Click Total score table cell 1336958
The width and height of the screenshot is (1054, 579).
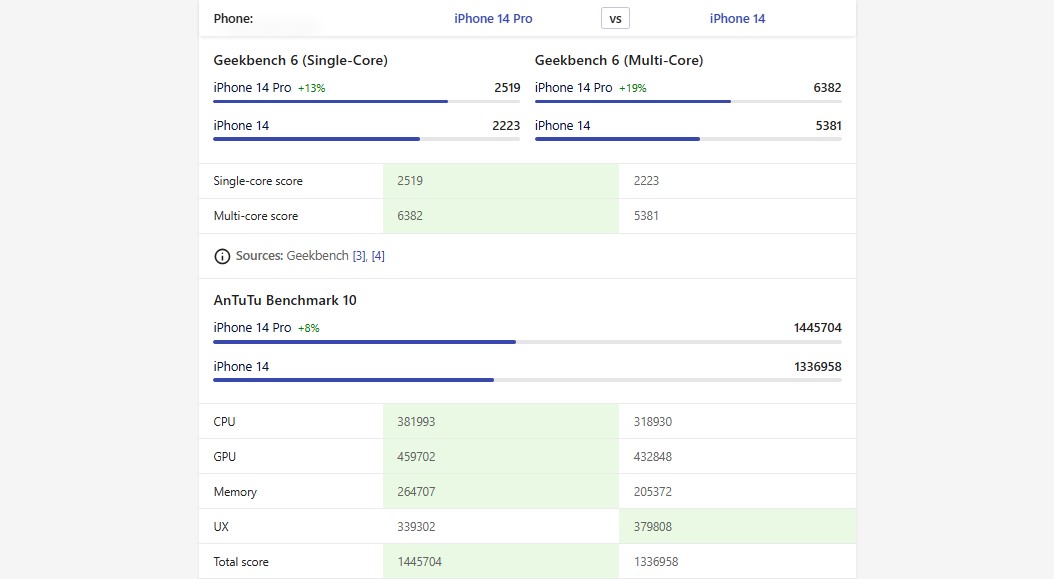click(656, 562)
